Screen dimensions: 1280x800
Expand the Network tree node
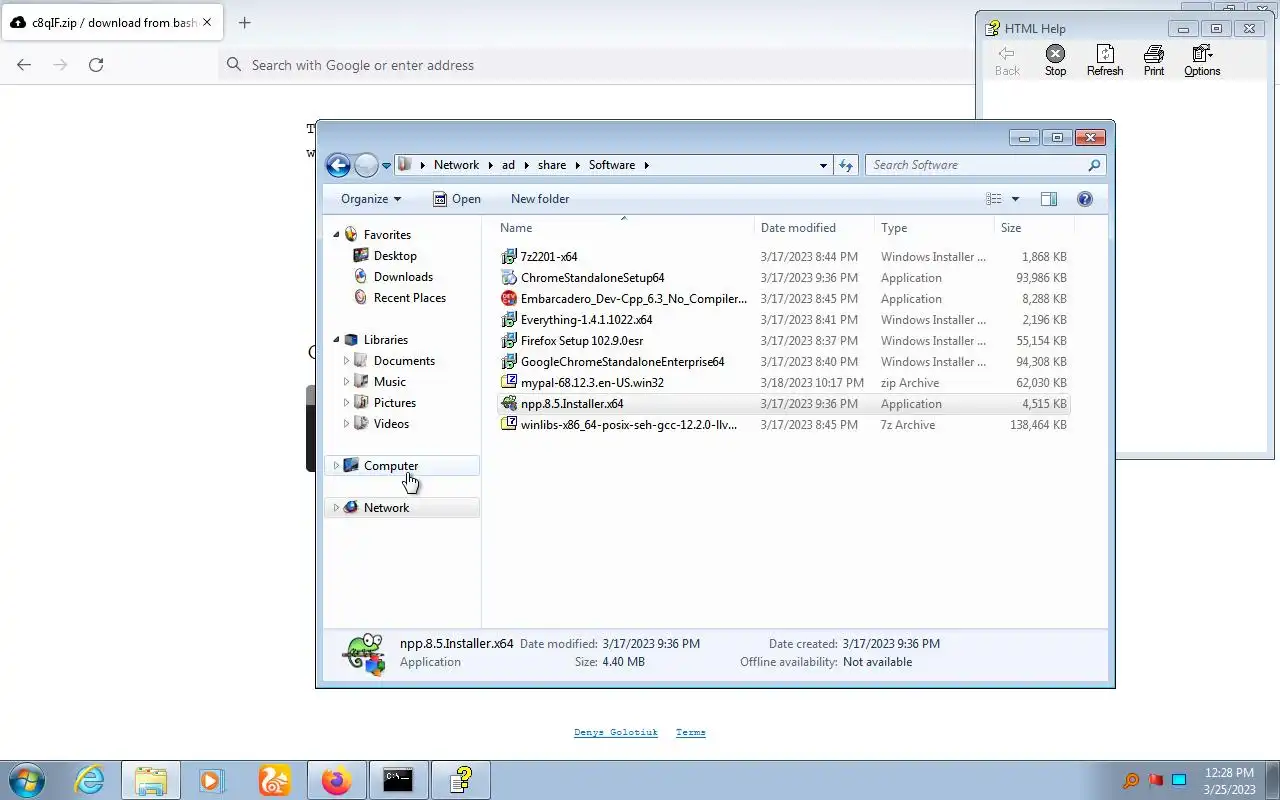[336, 508]
